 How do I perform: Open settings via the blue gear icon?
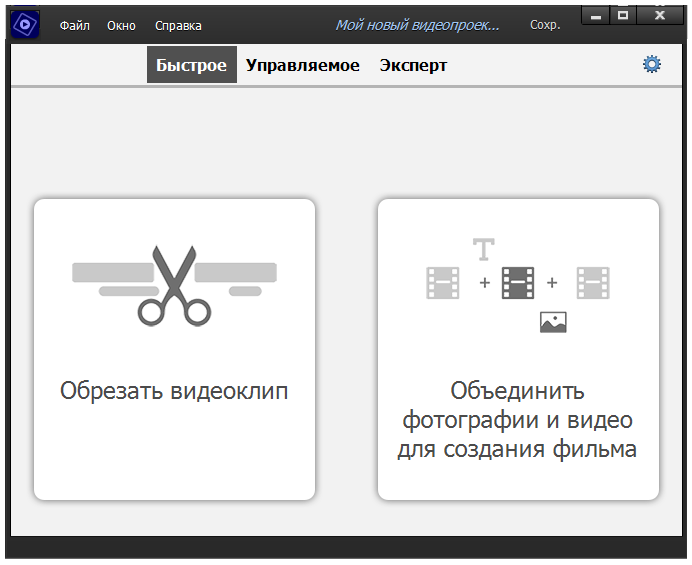coord(652,64)
